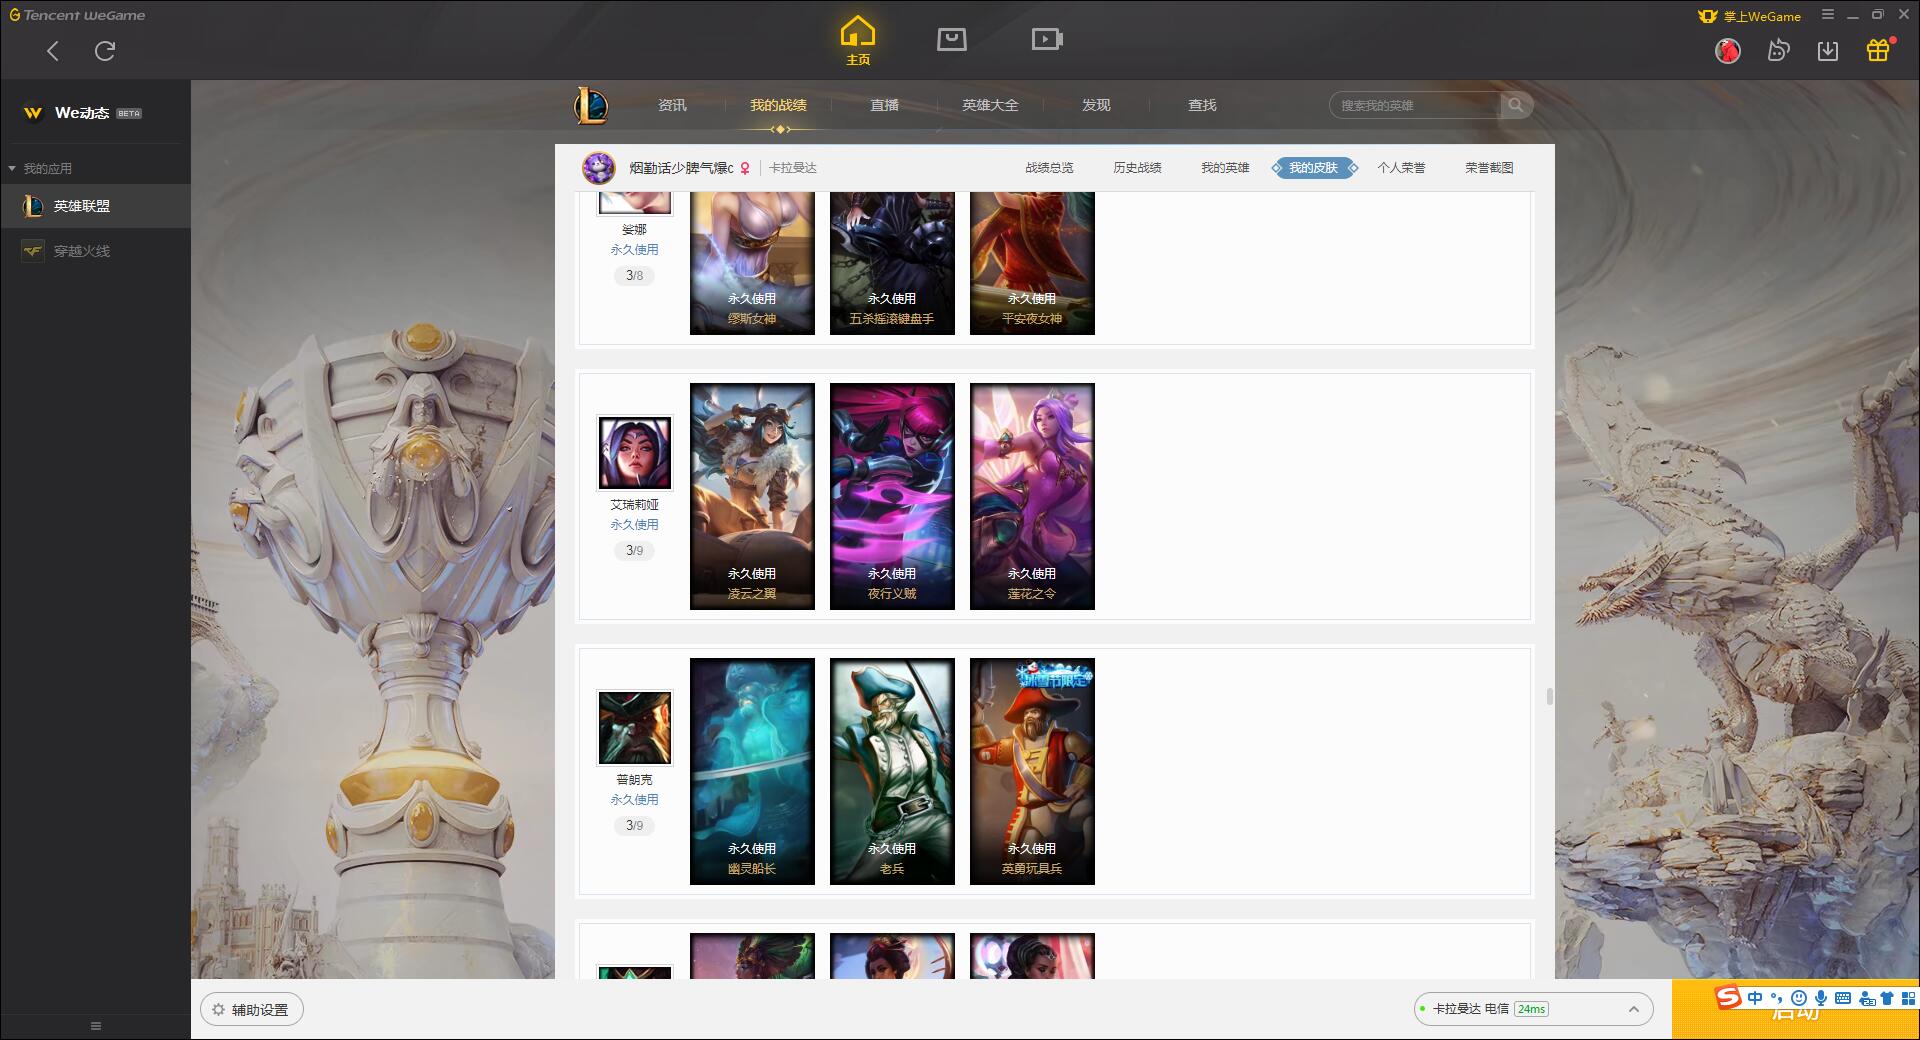1920x1040 pixels.
Task: Click the Sogou input method S icon
Action: [x=1728, y=997]
